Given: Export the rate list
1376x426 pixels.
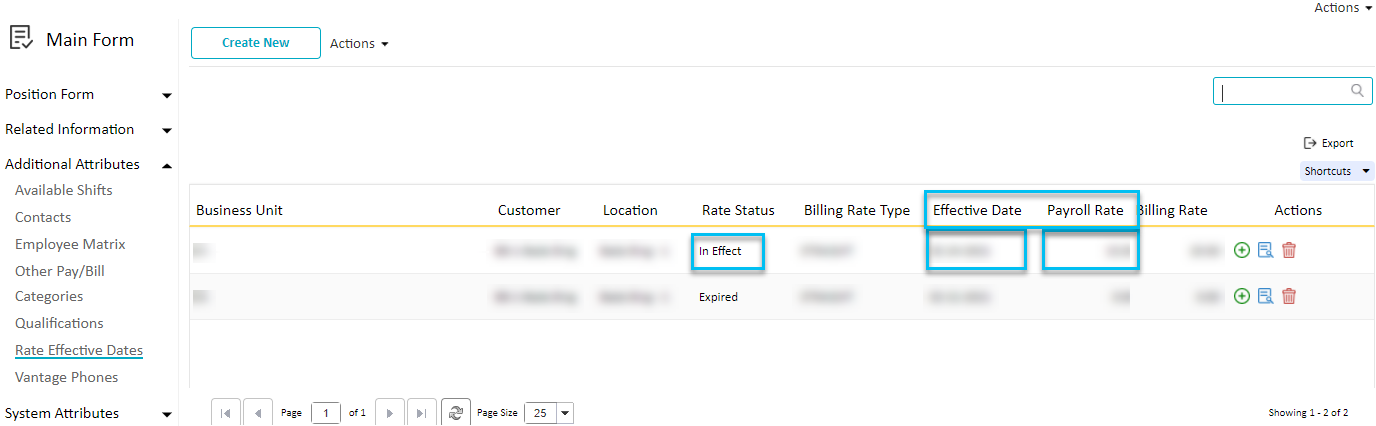Looking at the screenshot, I should 1328,143.
